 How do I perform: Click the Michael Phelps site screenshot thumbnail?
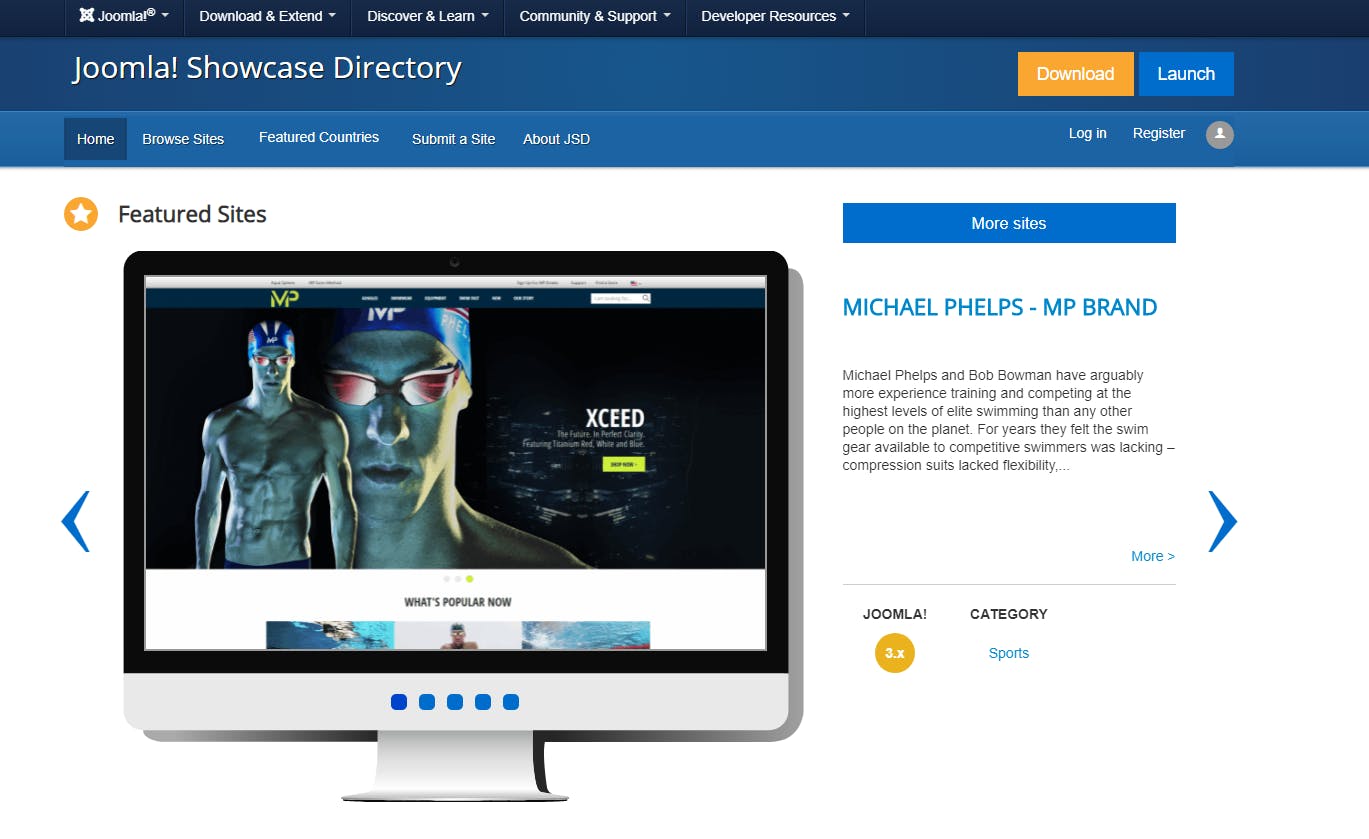coord(456,463)
